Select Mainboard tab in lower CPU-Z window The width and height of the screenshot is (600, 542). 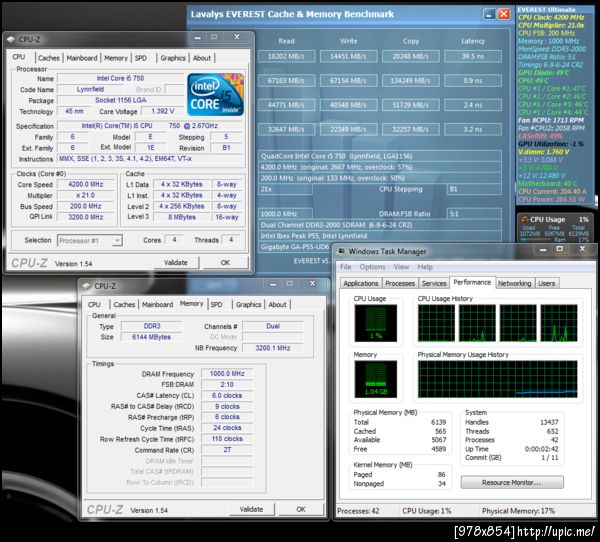(x=157, y=305)
